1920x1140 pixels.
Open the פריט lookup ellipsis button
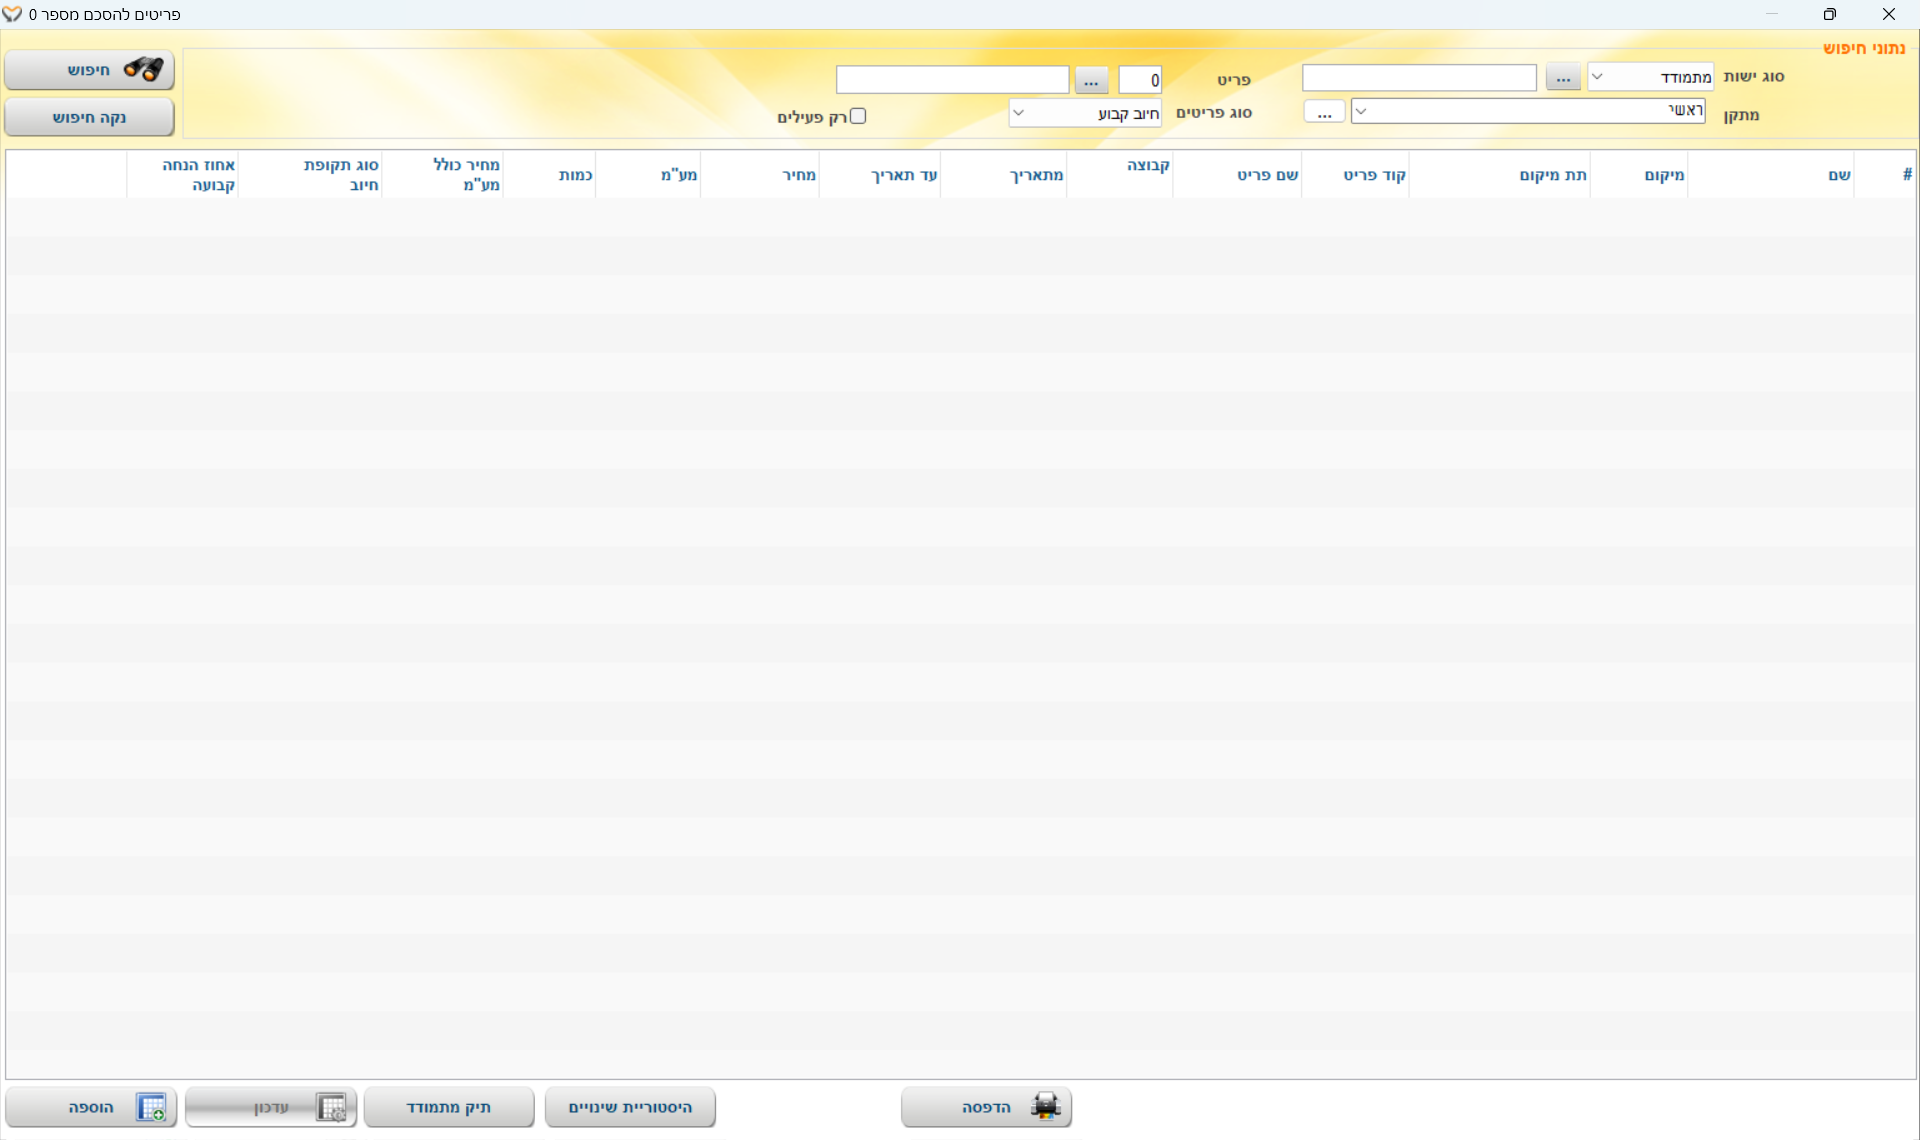(x=1091, y=80)
